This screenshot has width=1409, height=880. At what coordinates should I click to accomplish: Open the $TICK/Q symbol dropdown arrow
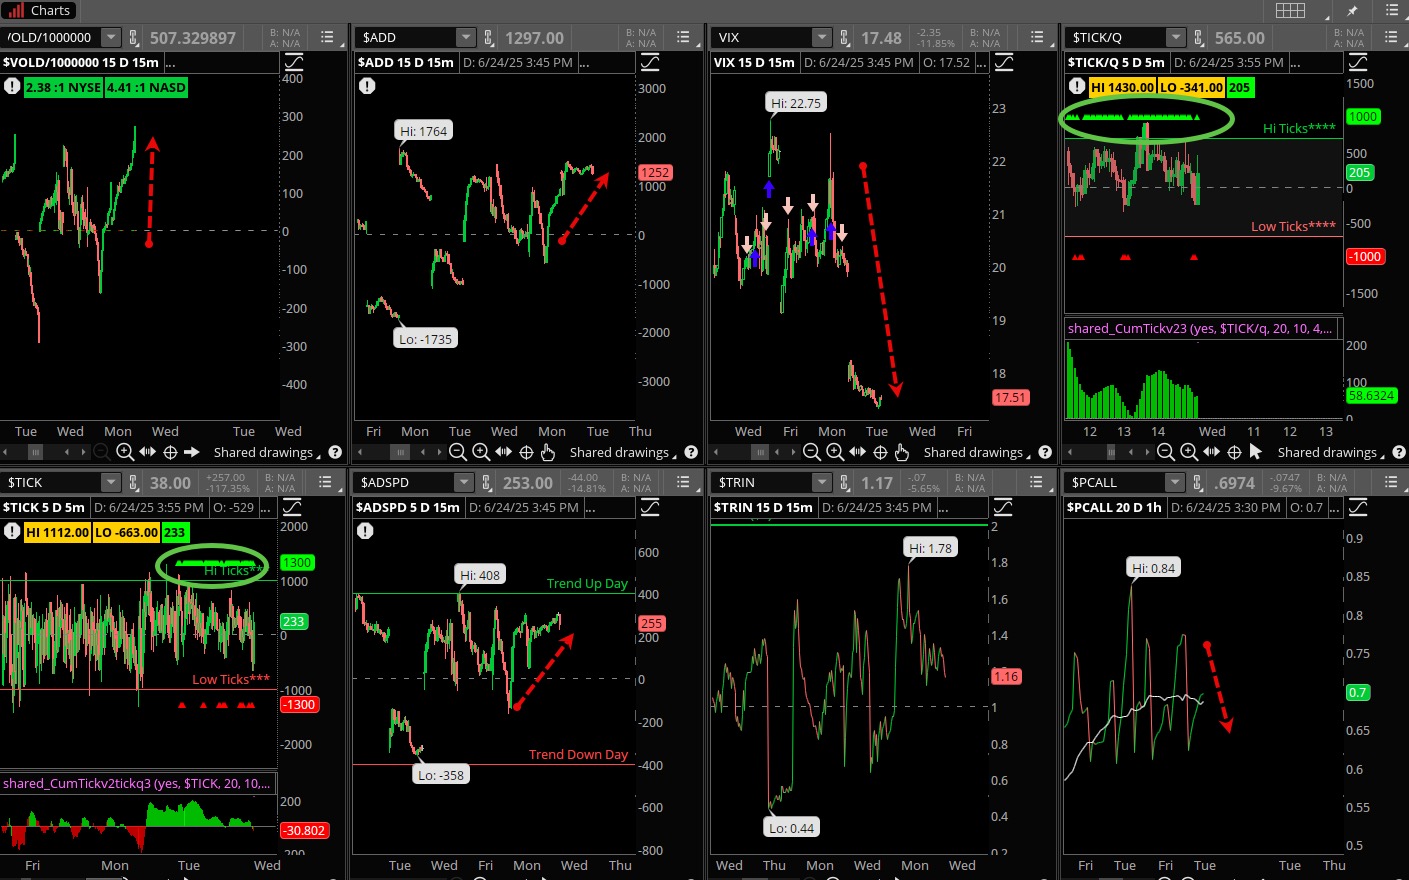click(1175, 38)
